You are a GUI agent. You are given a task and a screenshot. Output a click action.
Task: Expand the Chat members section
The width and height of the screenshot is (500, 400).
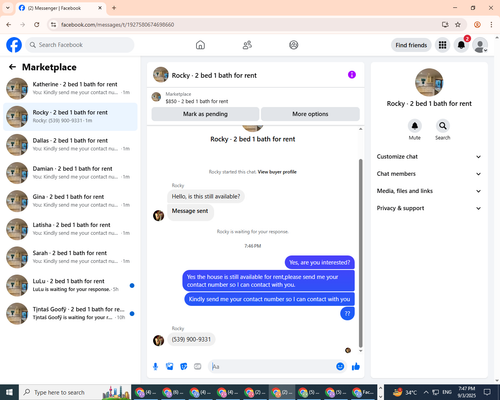[x=429, y=174]
